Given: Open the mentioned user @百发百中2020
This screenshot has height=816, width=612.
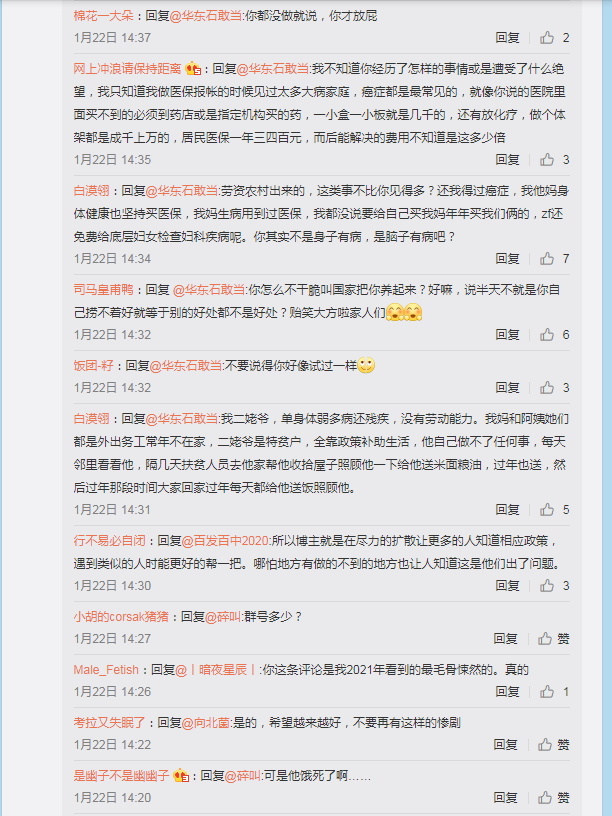Looking at the screenshot, I should 225,541.
